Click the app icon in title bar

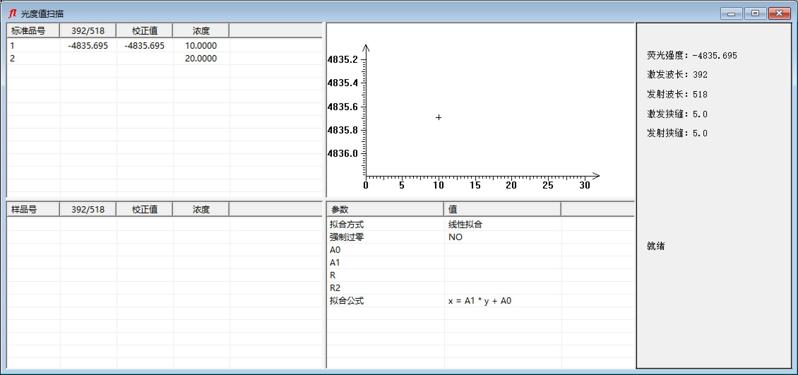[x=12, y=14]
